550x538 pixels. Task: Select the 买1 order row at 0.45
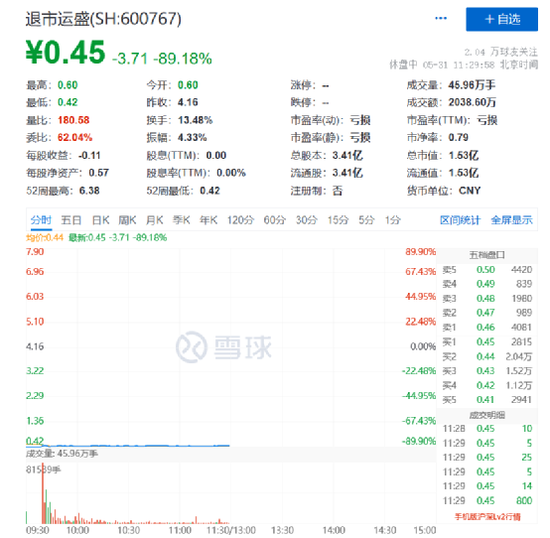[487, 342]
